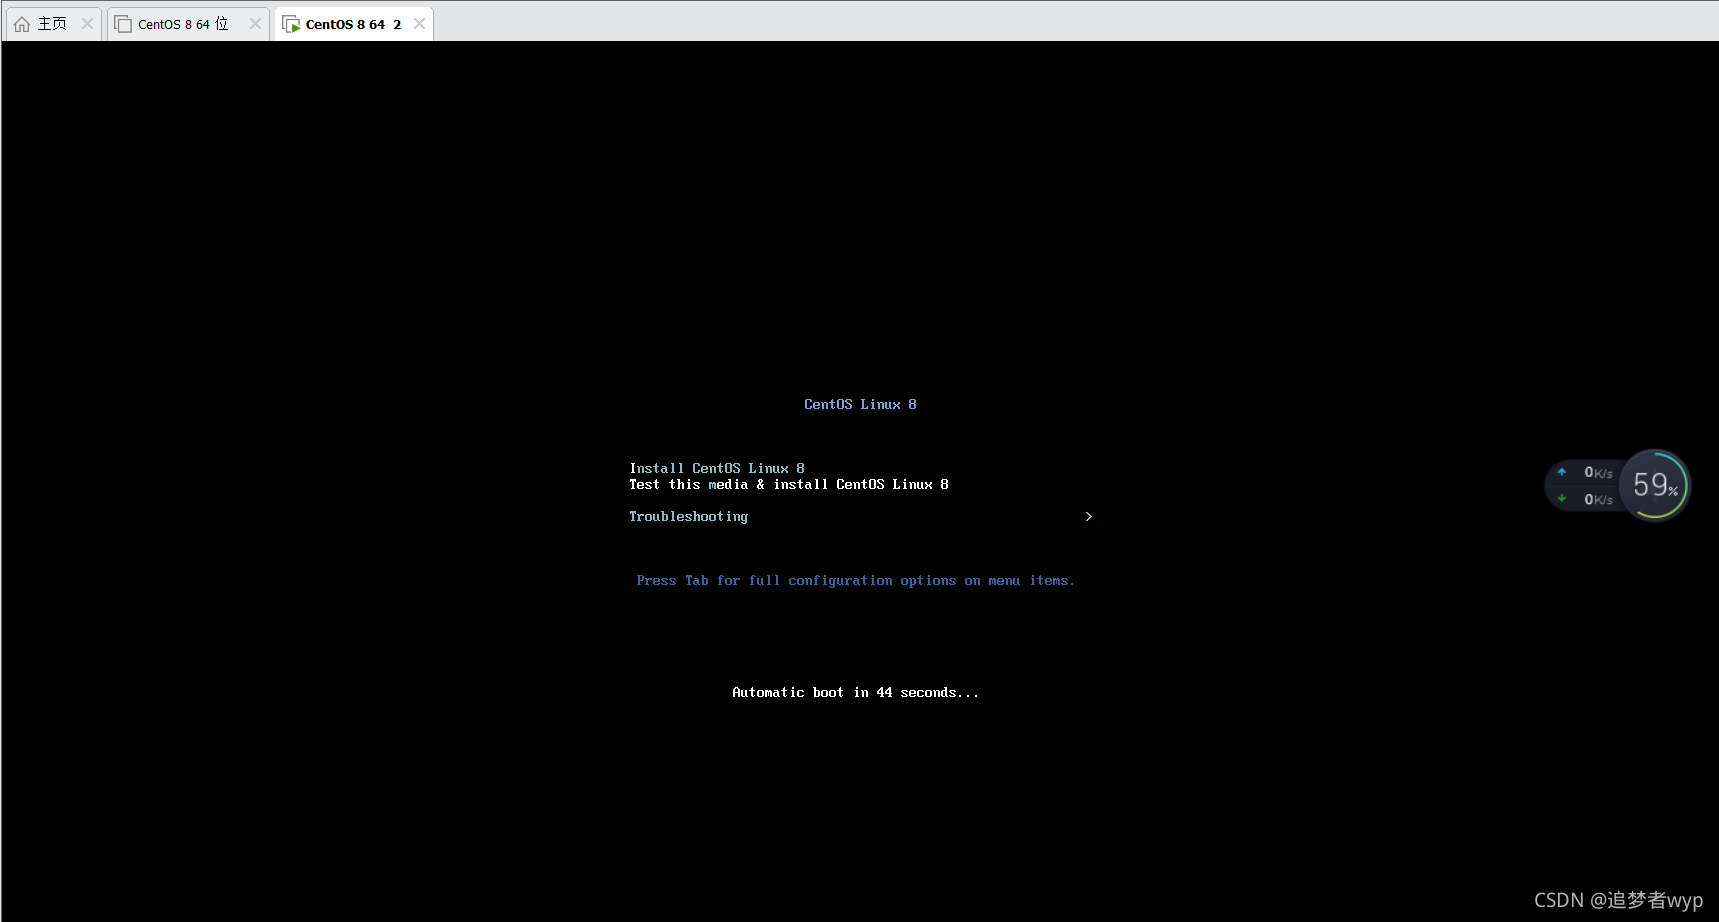Viewport: 1719px width, 922px height.
Task: Click the VM icon on CentOS 8 64 位 tab
Action: [123, 24]
